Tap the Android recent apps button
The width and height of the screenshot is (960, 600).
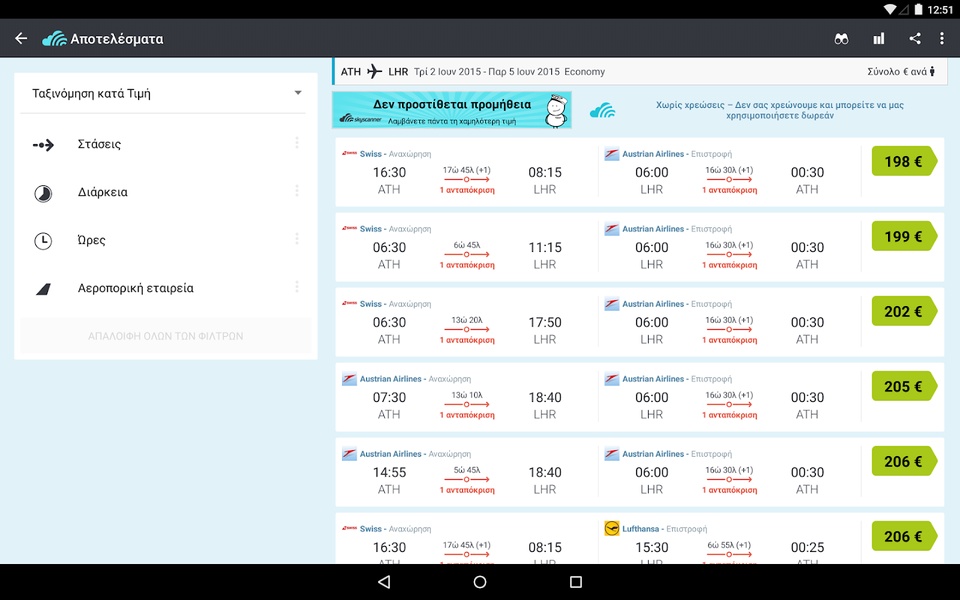576,582
